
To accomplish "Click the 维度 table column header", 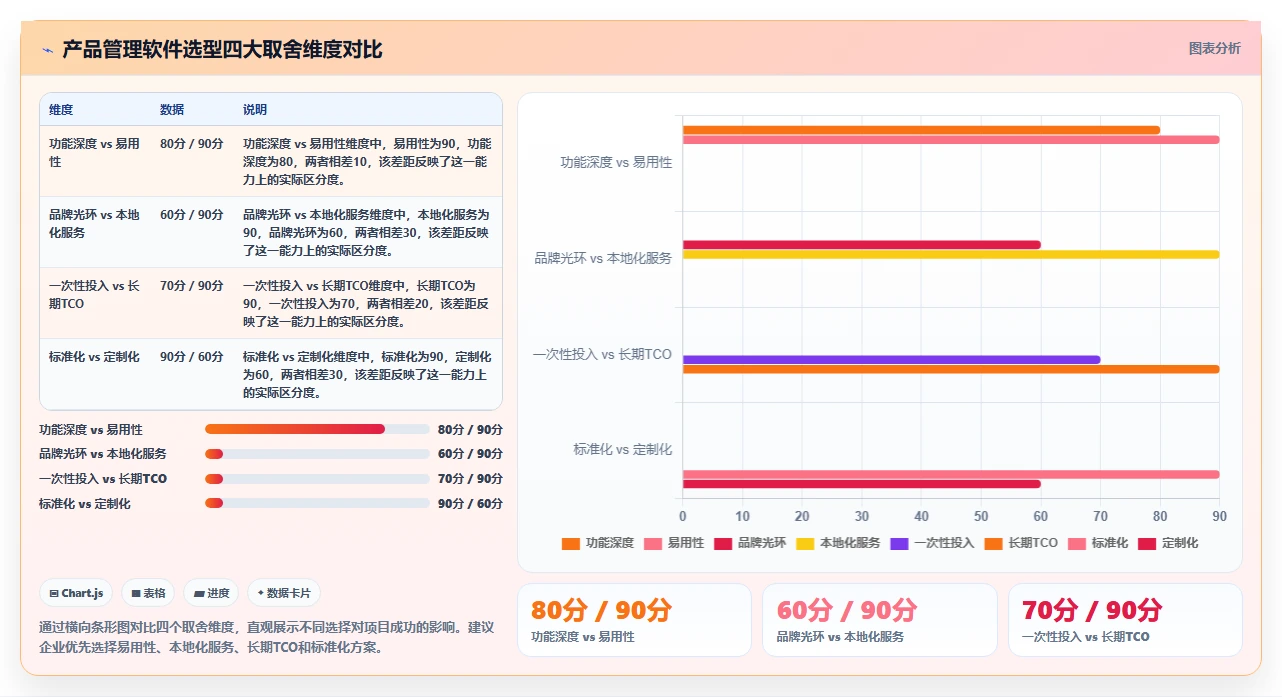I will click(61, 110).
